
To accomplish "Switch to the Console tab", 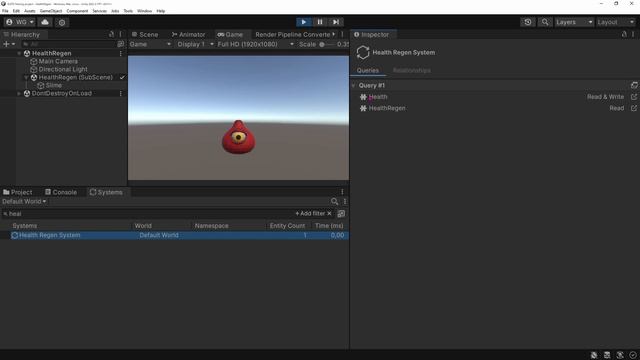I will [61, 192].
